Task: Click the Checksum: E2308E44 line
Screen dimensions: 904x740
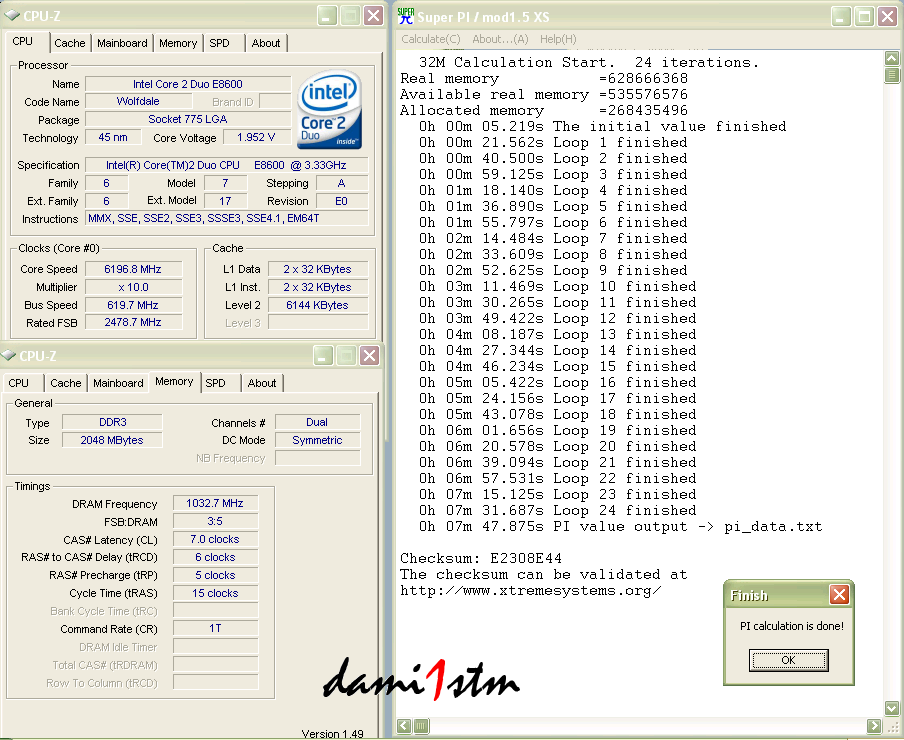Action: point(481,558)
